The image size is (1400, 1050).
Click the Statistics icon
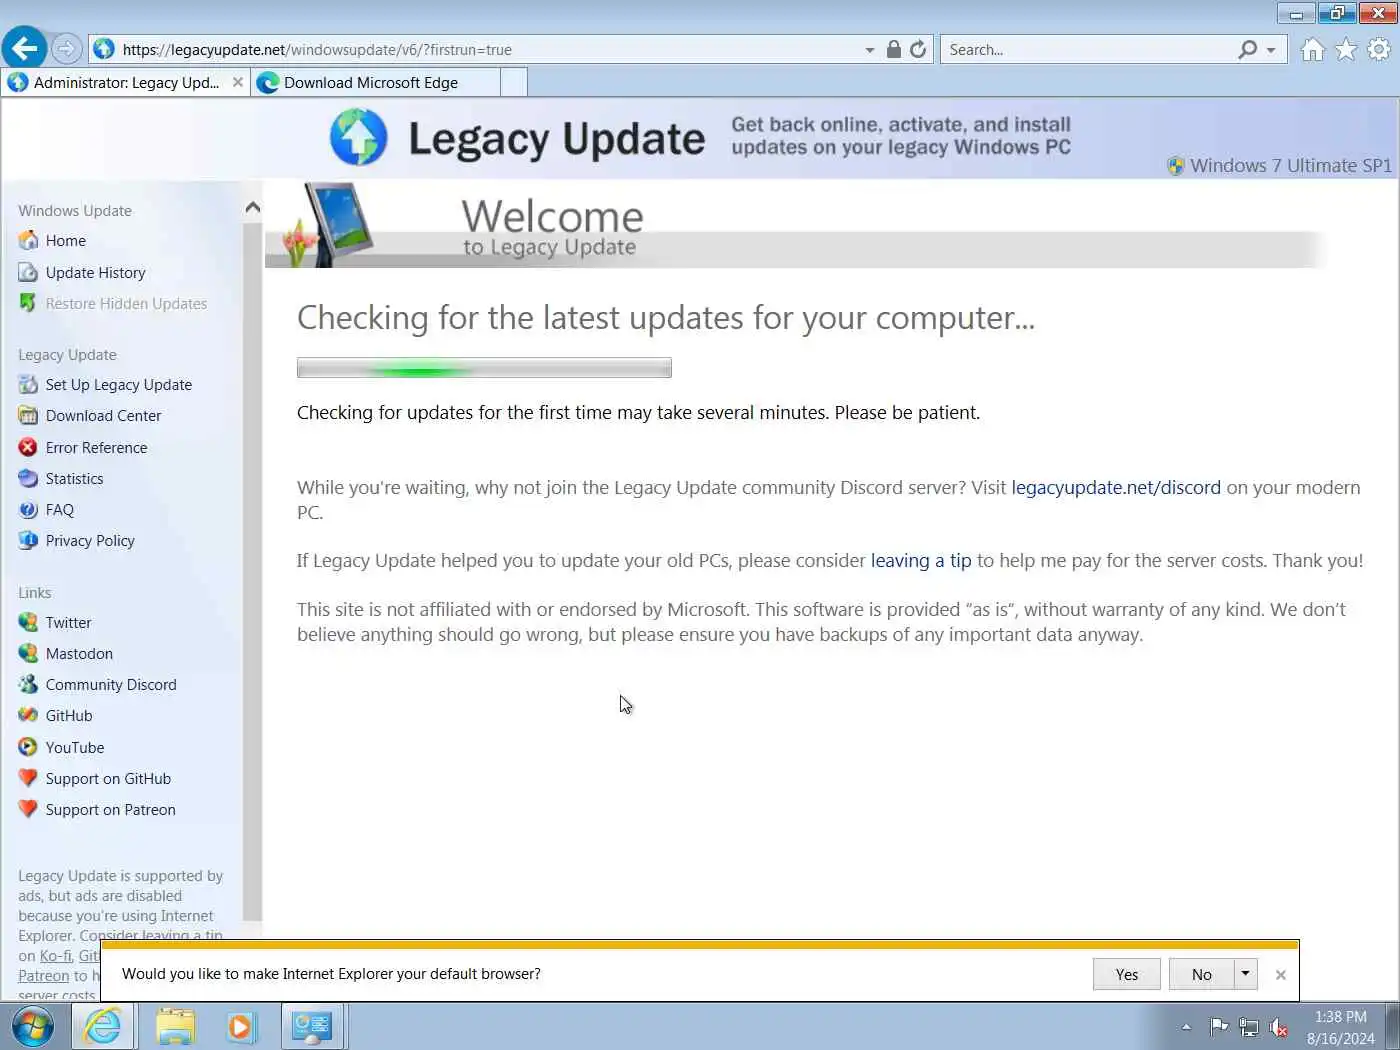point(28,478)
